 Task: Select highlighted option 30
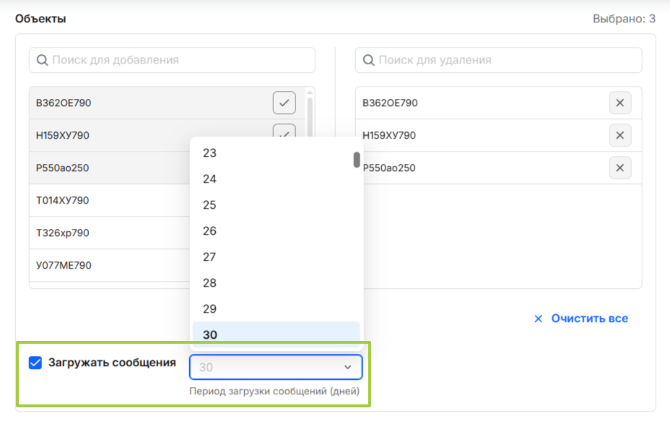click(210, 335)
